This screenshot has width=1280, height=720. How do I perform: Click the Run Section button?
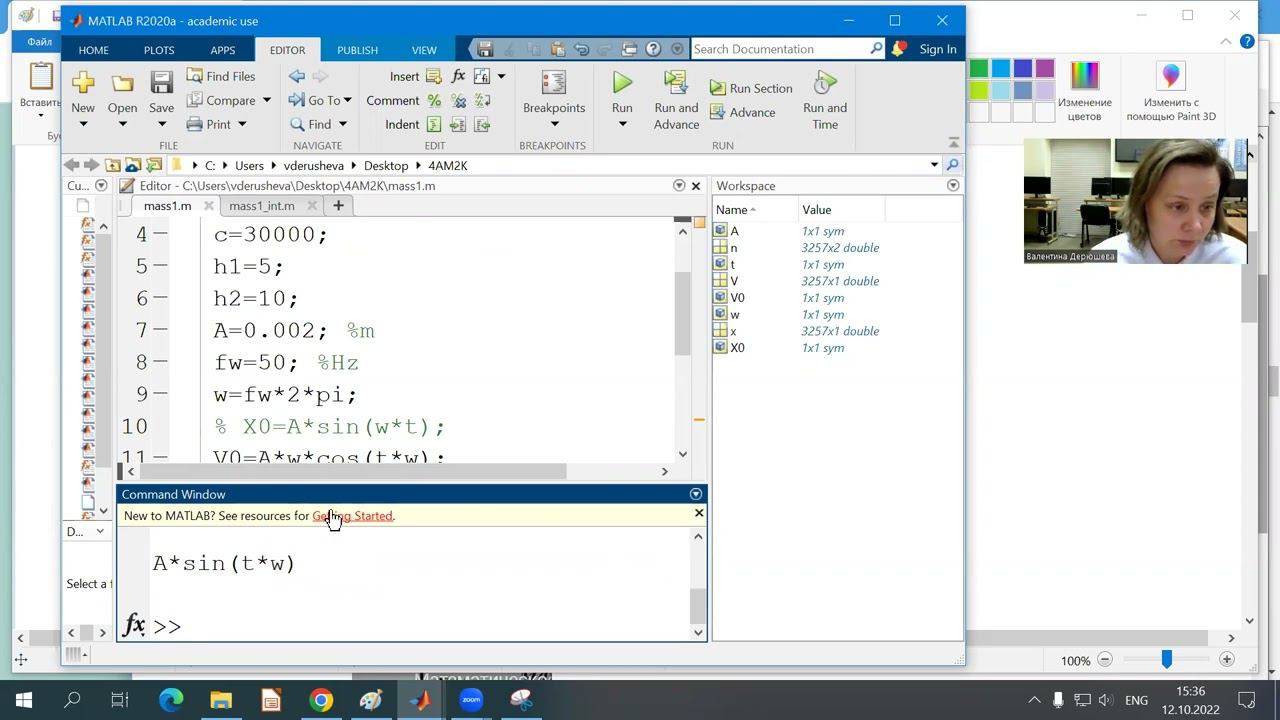click(751, 88)
